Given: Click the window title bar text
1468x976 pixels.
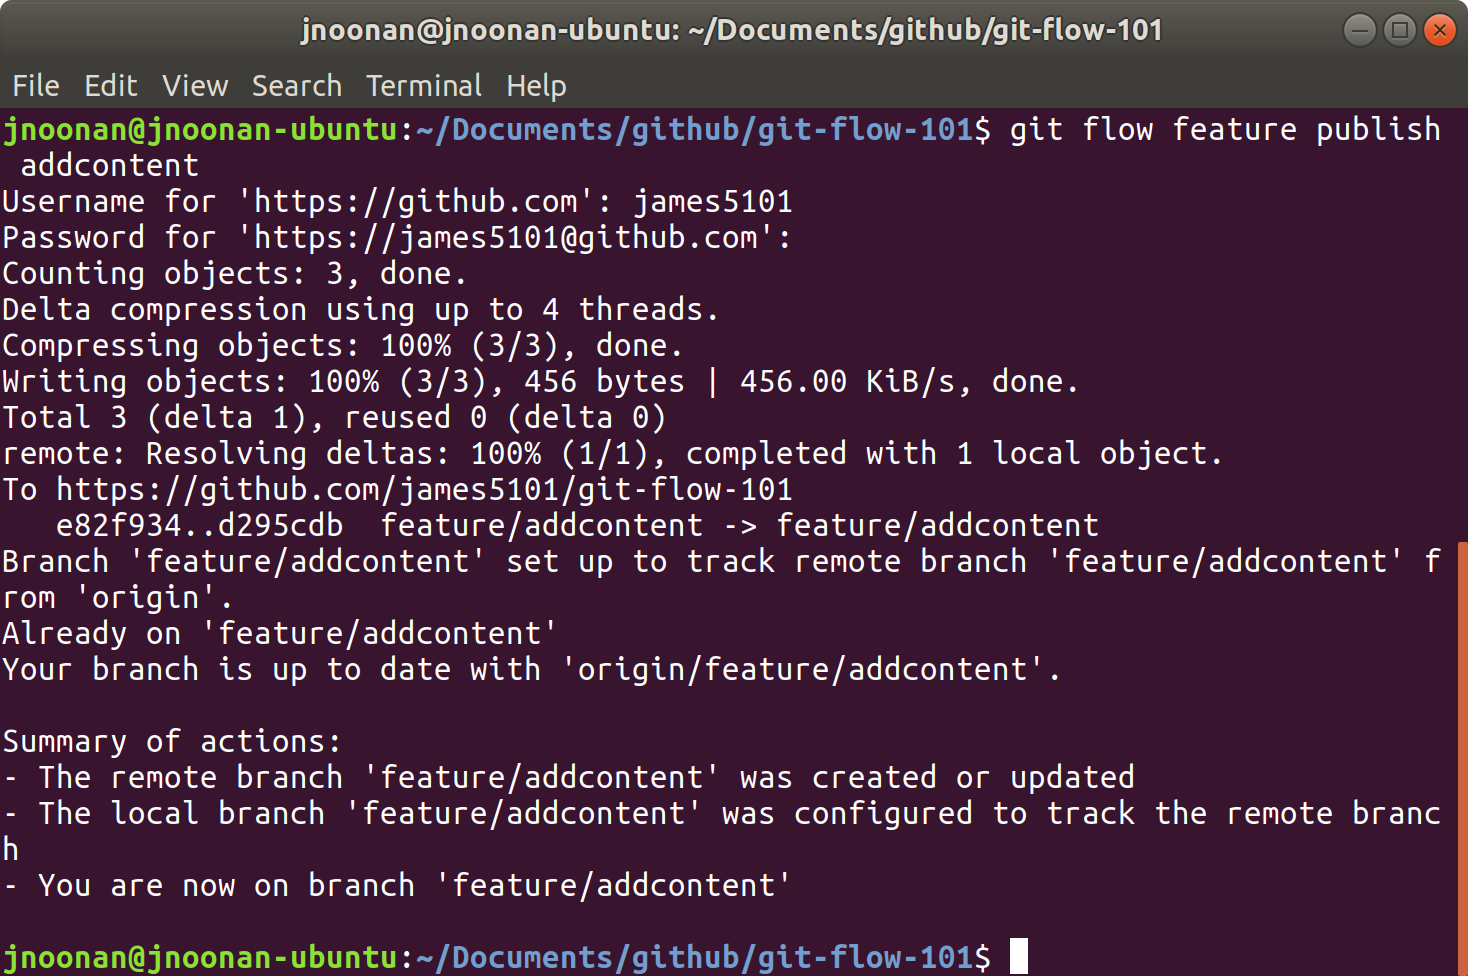Looking at the screenshot, I should 731,30.
